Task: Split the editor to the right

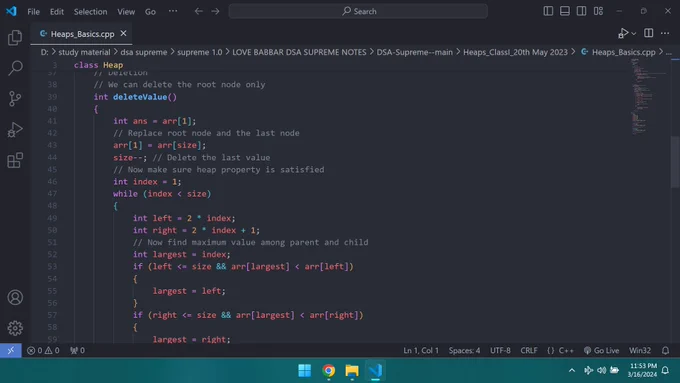Action: (x=648, y=33)
